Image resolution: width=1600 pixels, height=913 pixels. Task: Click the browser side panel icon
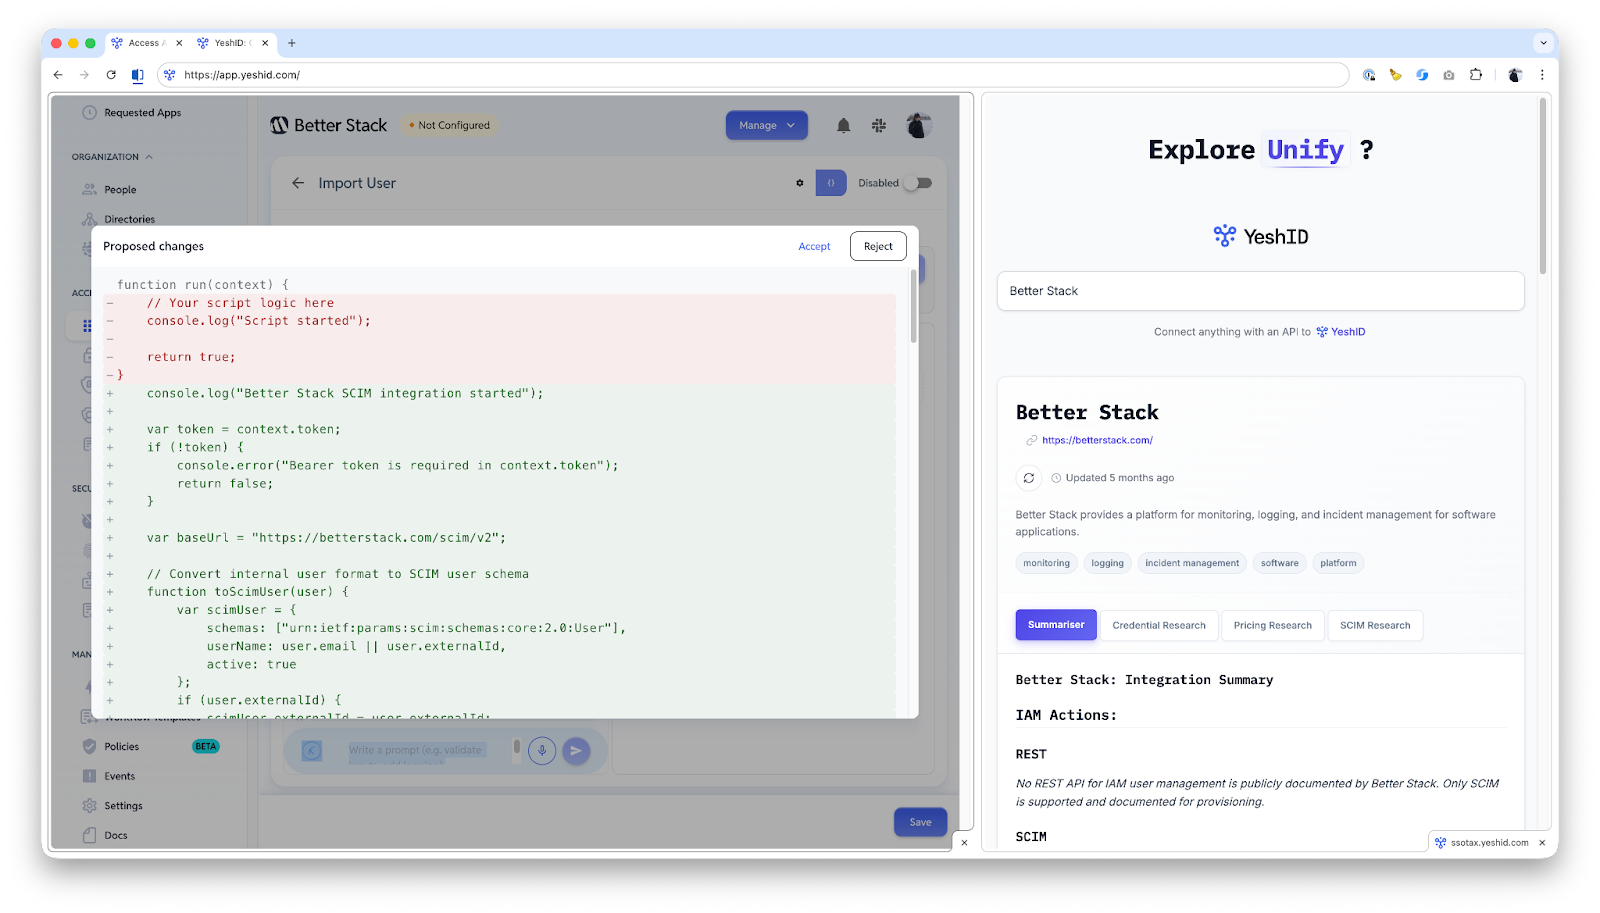click(x=137, y=75)
